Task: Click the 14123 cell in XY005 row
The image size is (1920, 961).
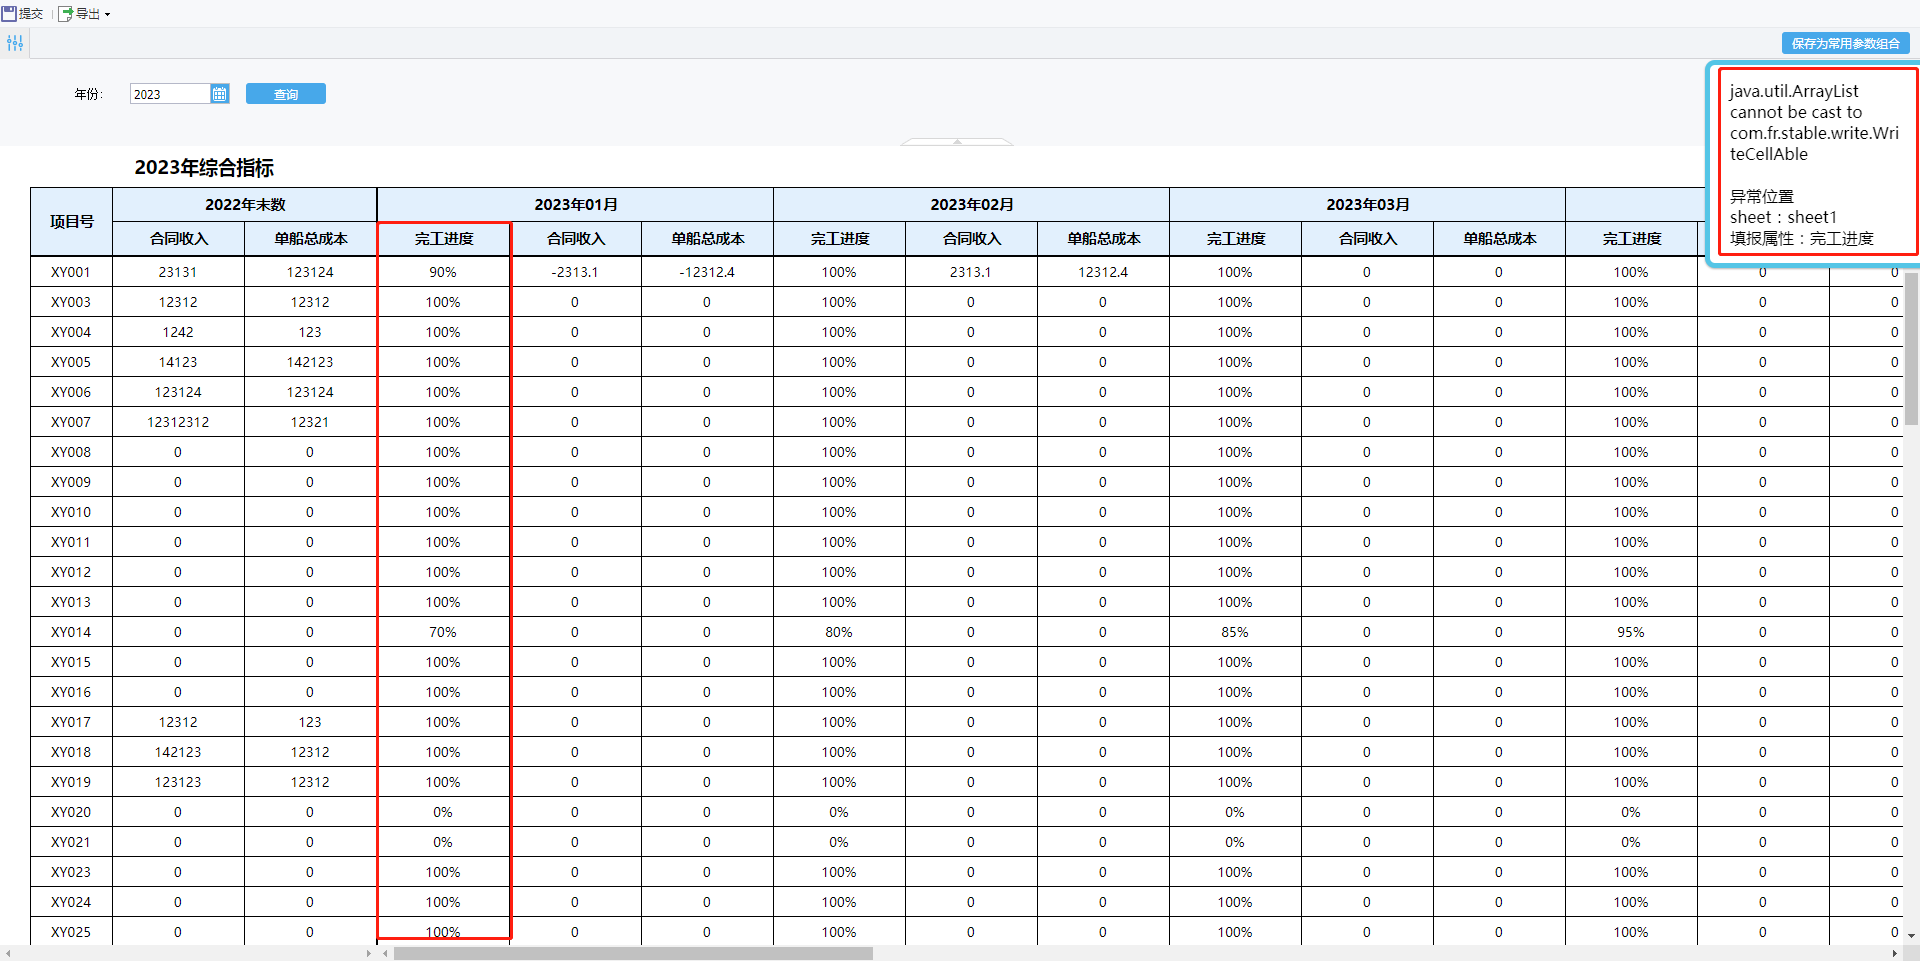Action: tap(178, 362)
